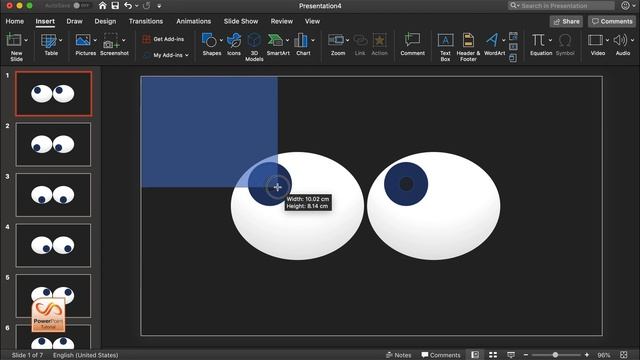Open Comments button at top right
Image resolution: width=640 pixels, height=360 pixels.
coord(611,21)
